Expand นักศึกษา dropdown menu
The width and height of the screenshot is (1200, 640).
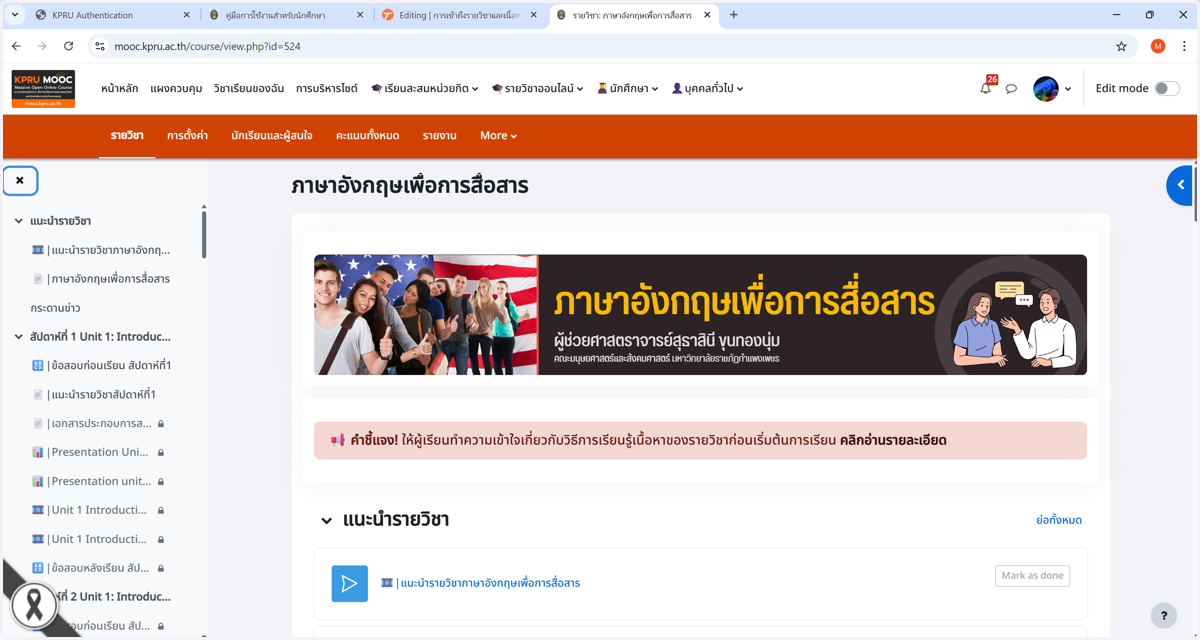click(x=627, y=89)
